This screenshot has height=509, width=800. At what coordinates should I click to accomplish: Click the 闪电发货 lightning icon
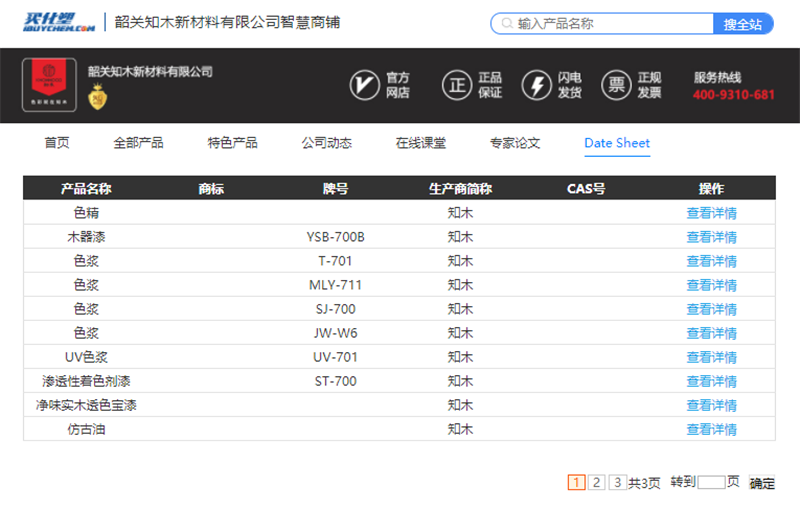pos(537,85)
